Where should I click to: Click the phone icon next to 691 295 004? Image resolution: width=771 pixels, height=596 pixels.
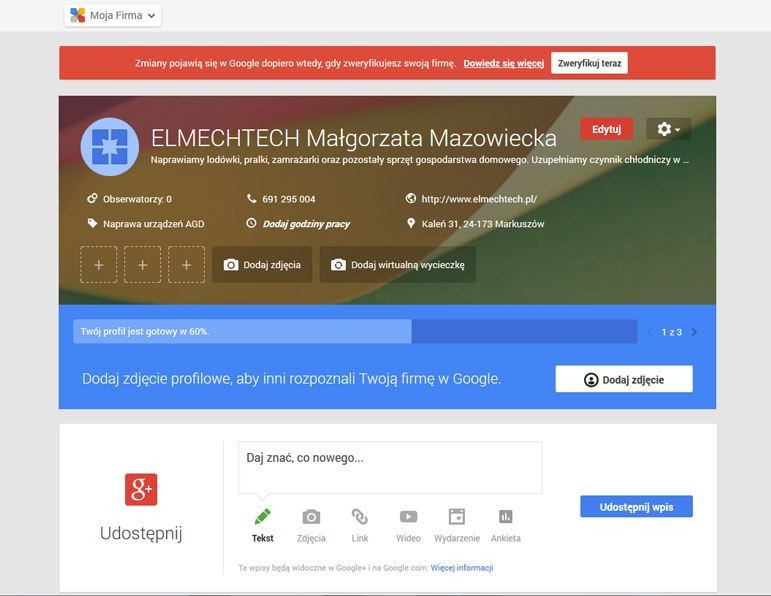click(251, 199)
